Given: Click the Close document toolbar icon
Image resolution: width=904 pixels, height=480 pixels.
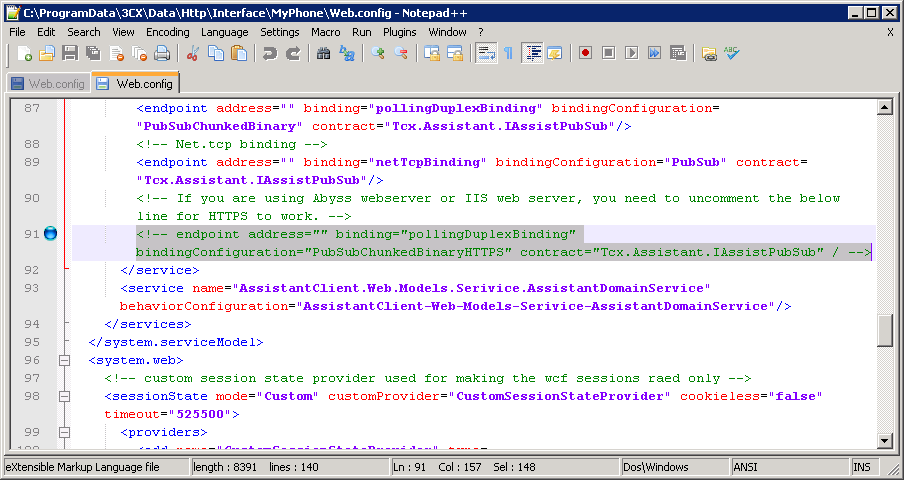Looking at the screenshot, I should click(116, 54).
